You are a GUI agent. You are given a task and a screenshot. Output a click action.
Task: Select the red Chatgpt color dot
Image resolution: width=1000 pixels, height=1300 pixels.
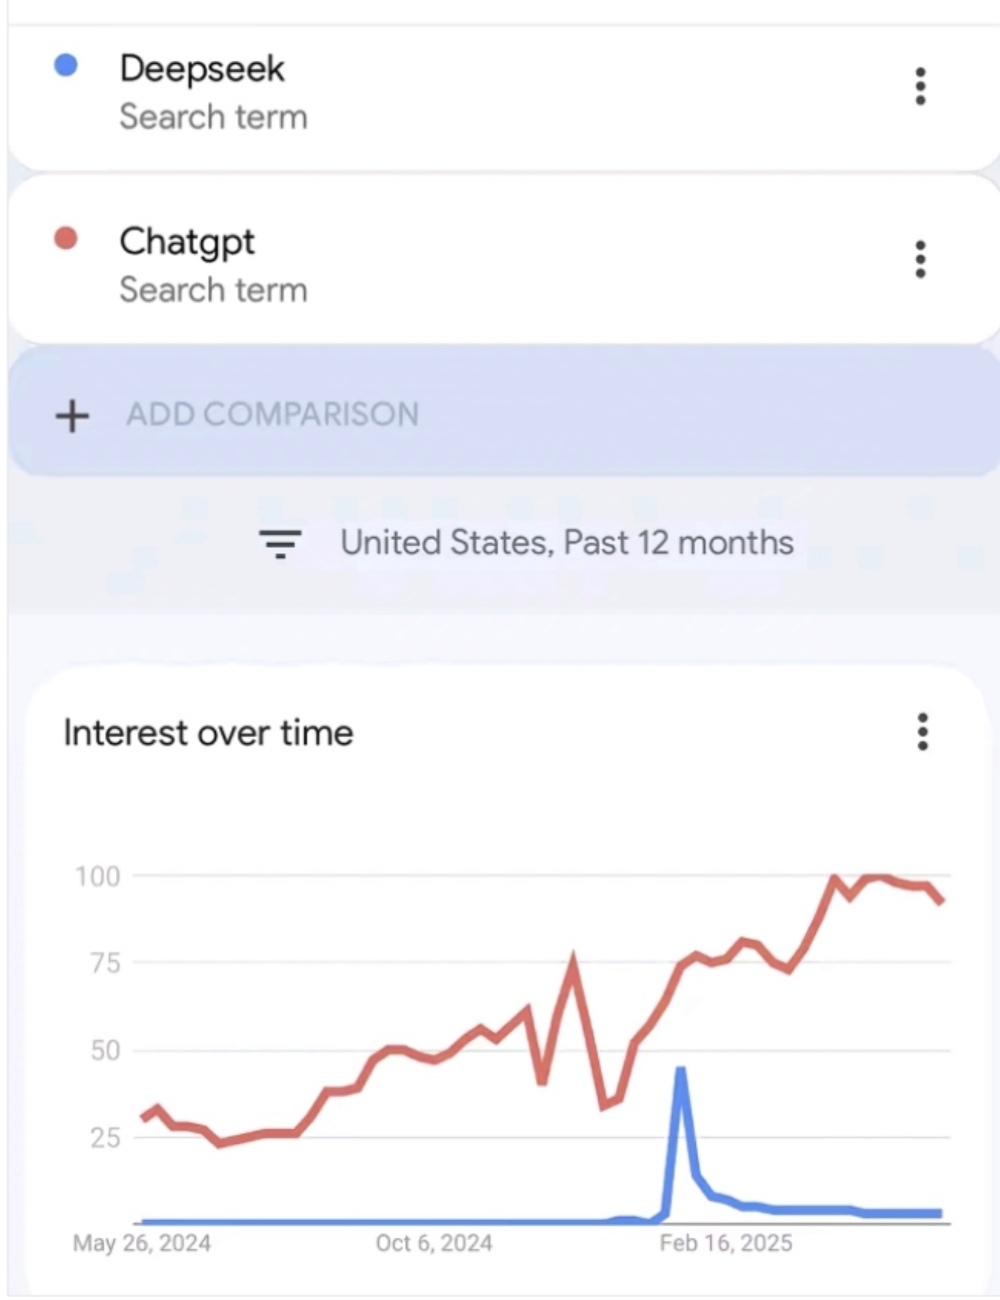coord(65,239)
